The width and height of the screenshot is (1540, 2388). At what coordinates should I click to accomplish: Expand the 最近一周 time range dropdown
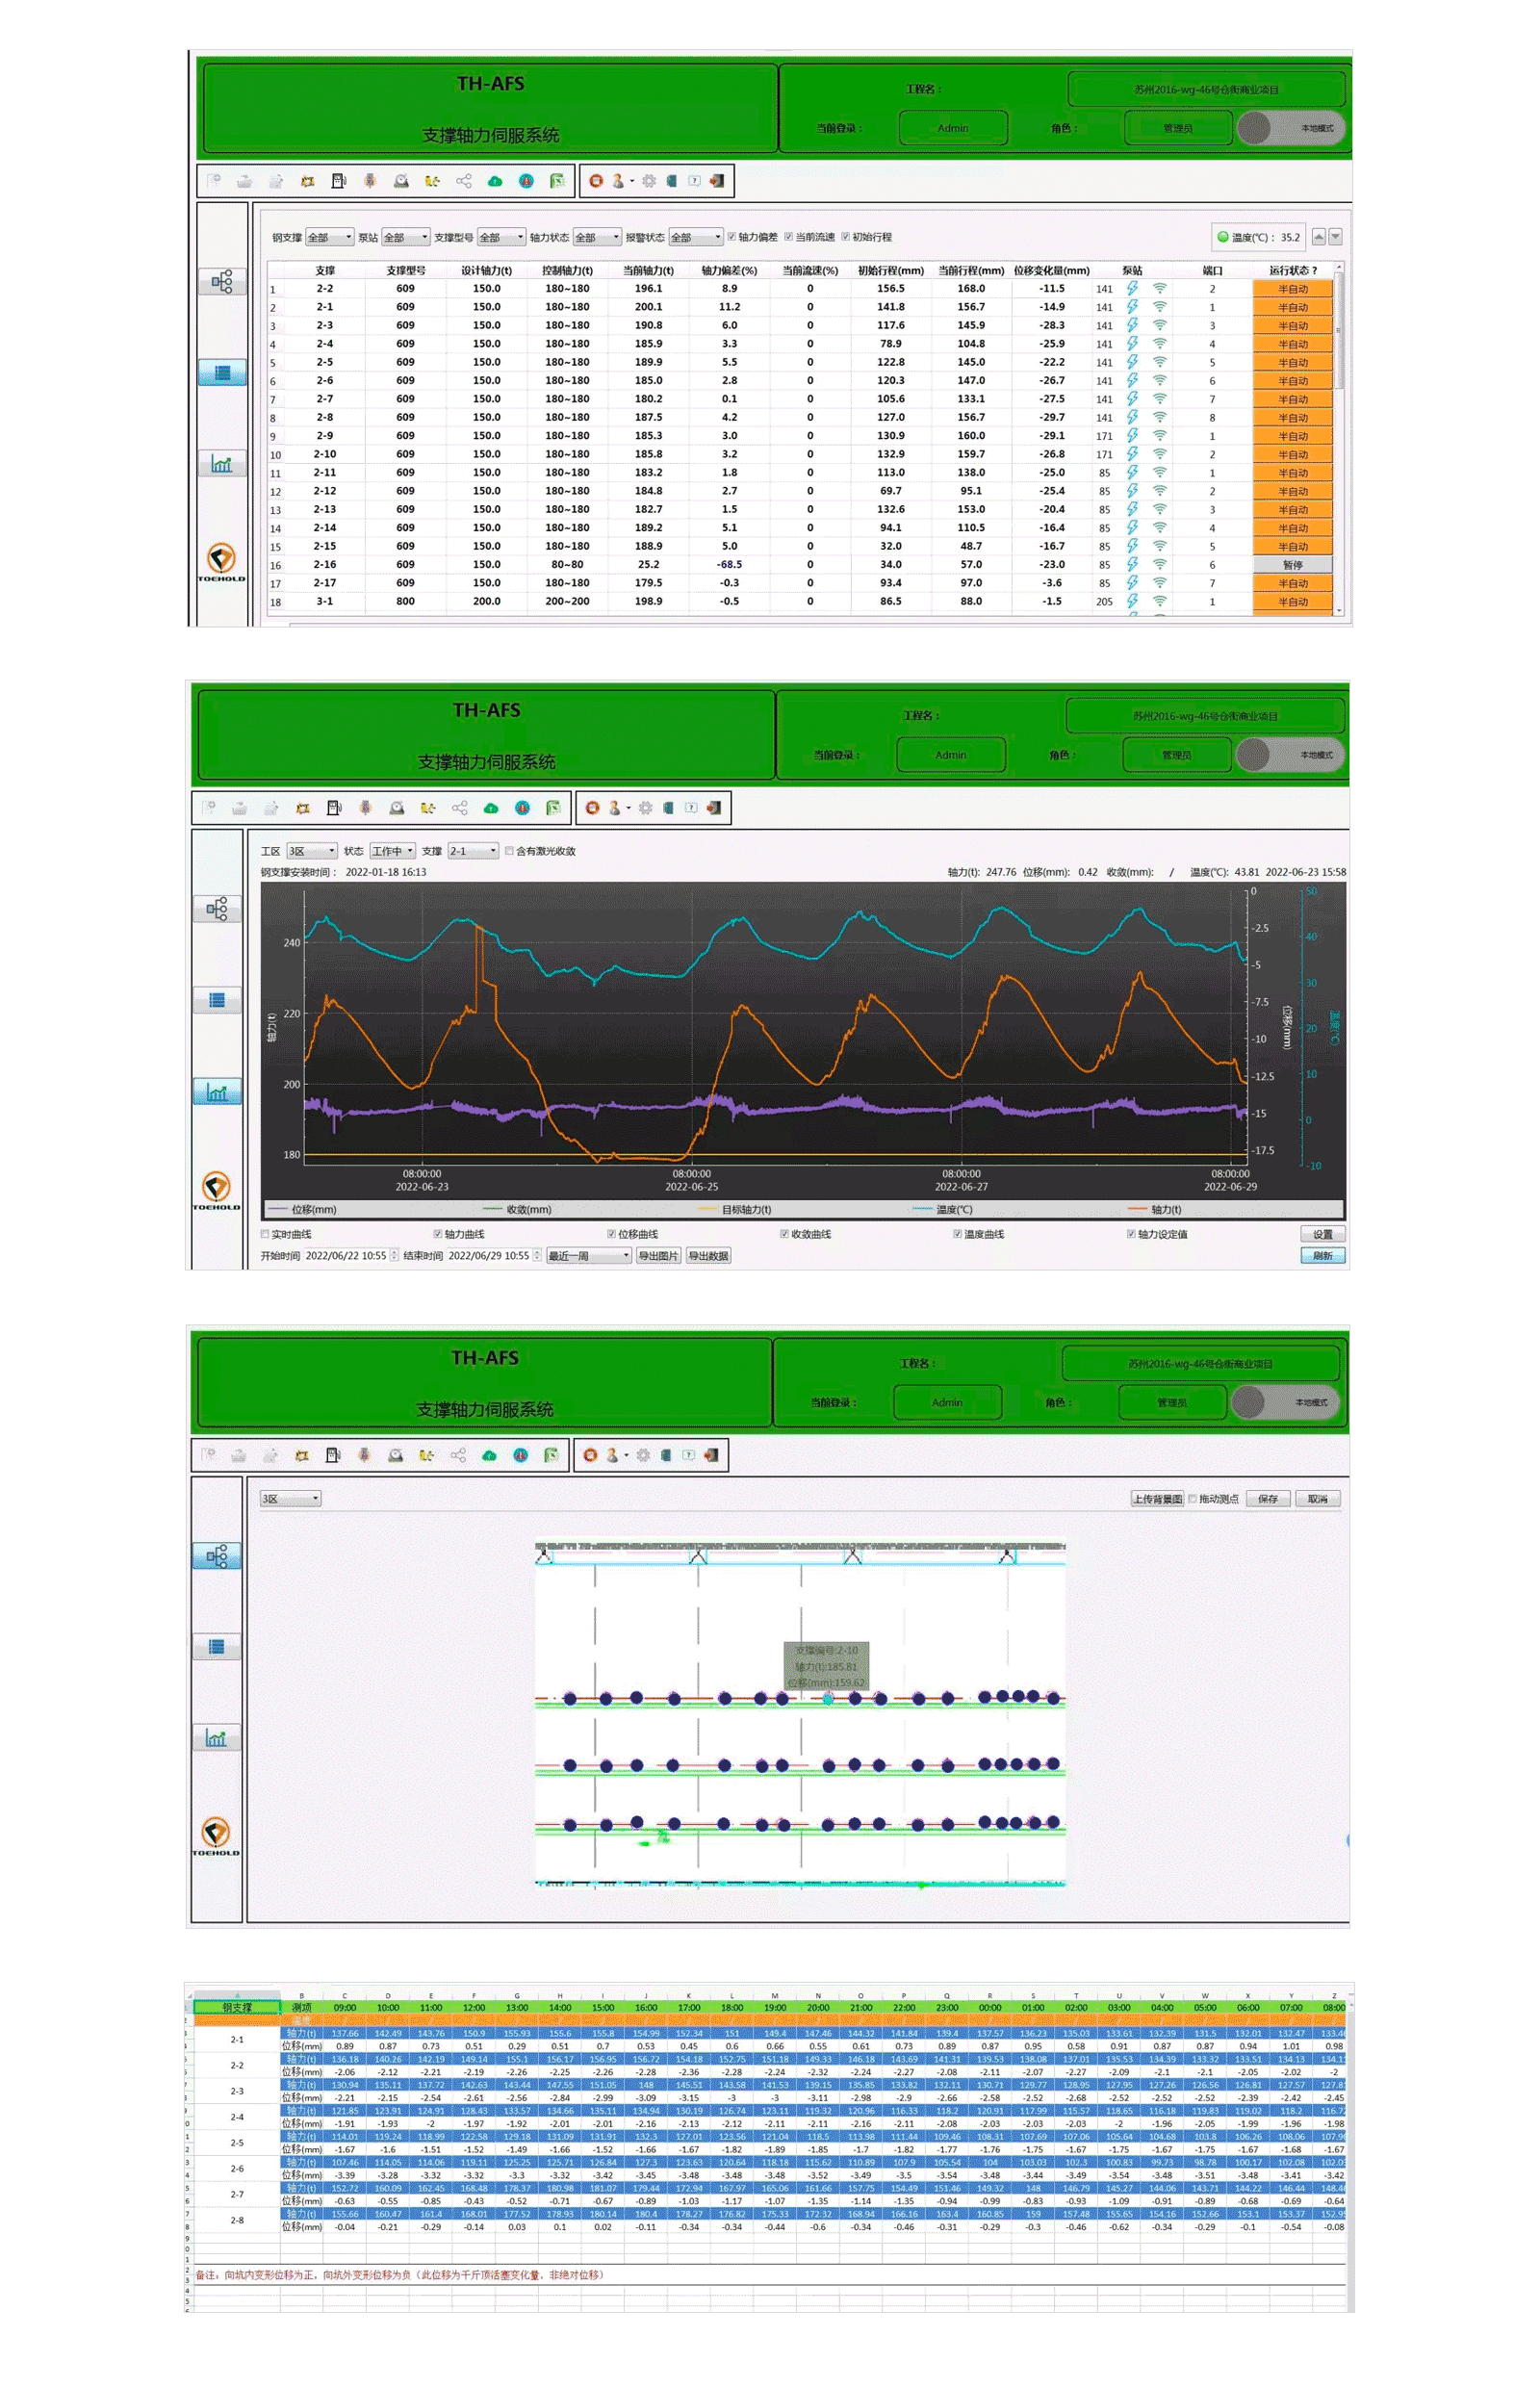click(x=588, y=1256)
